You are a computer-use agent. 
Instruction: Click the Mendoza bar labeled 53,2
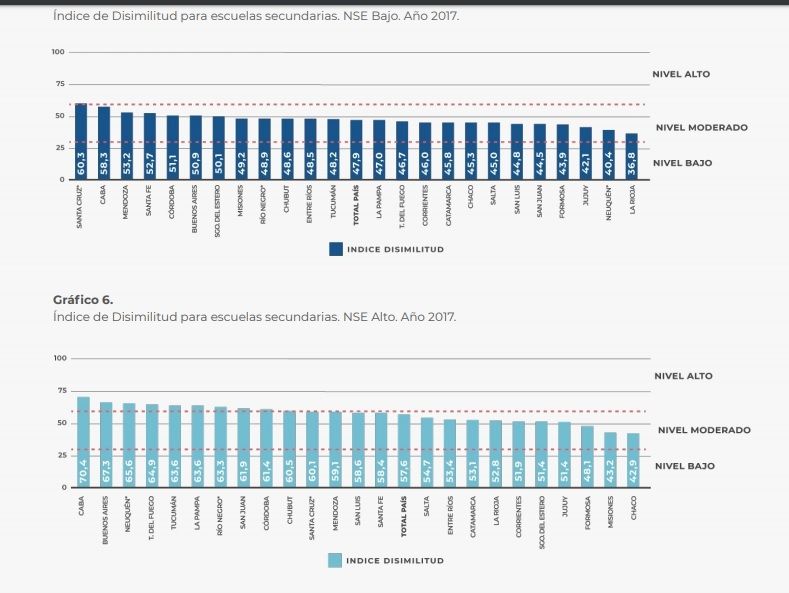(x=127, y=146)
